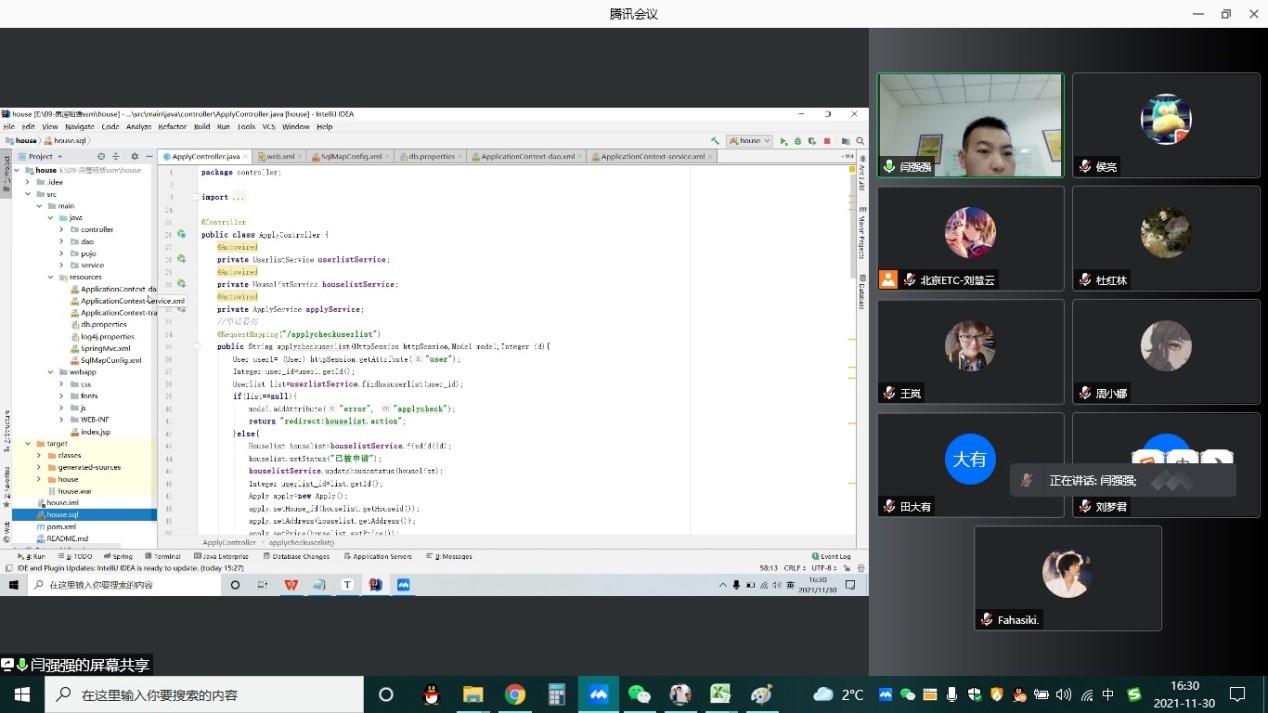The width and height of the screenshot is (1268, 713).
Task: Open the house run configuration dropdown
Action: 749,141
